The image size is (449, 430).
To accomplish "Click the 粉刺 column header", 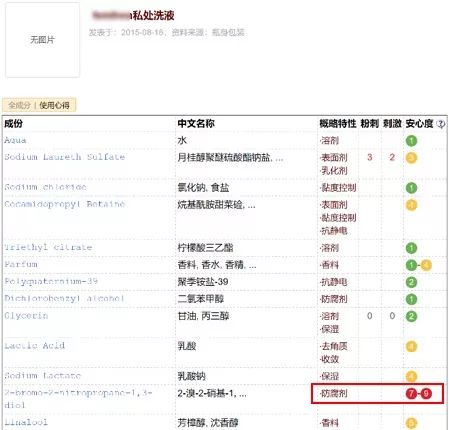I will (369, 124).
